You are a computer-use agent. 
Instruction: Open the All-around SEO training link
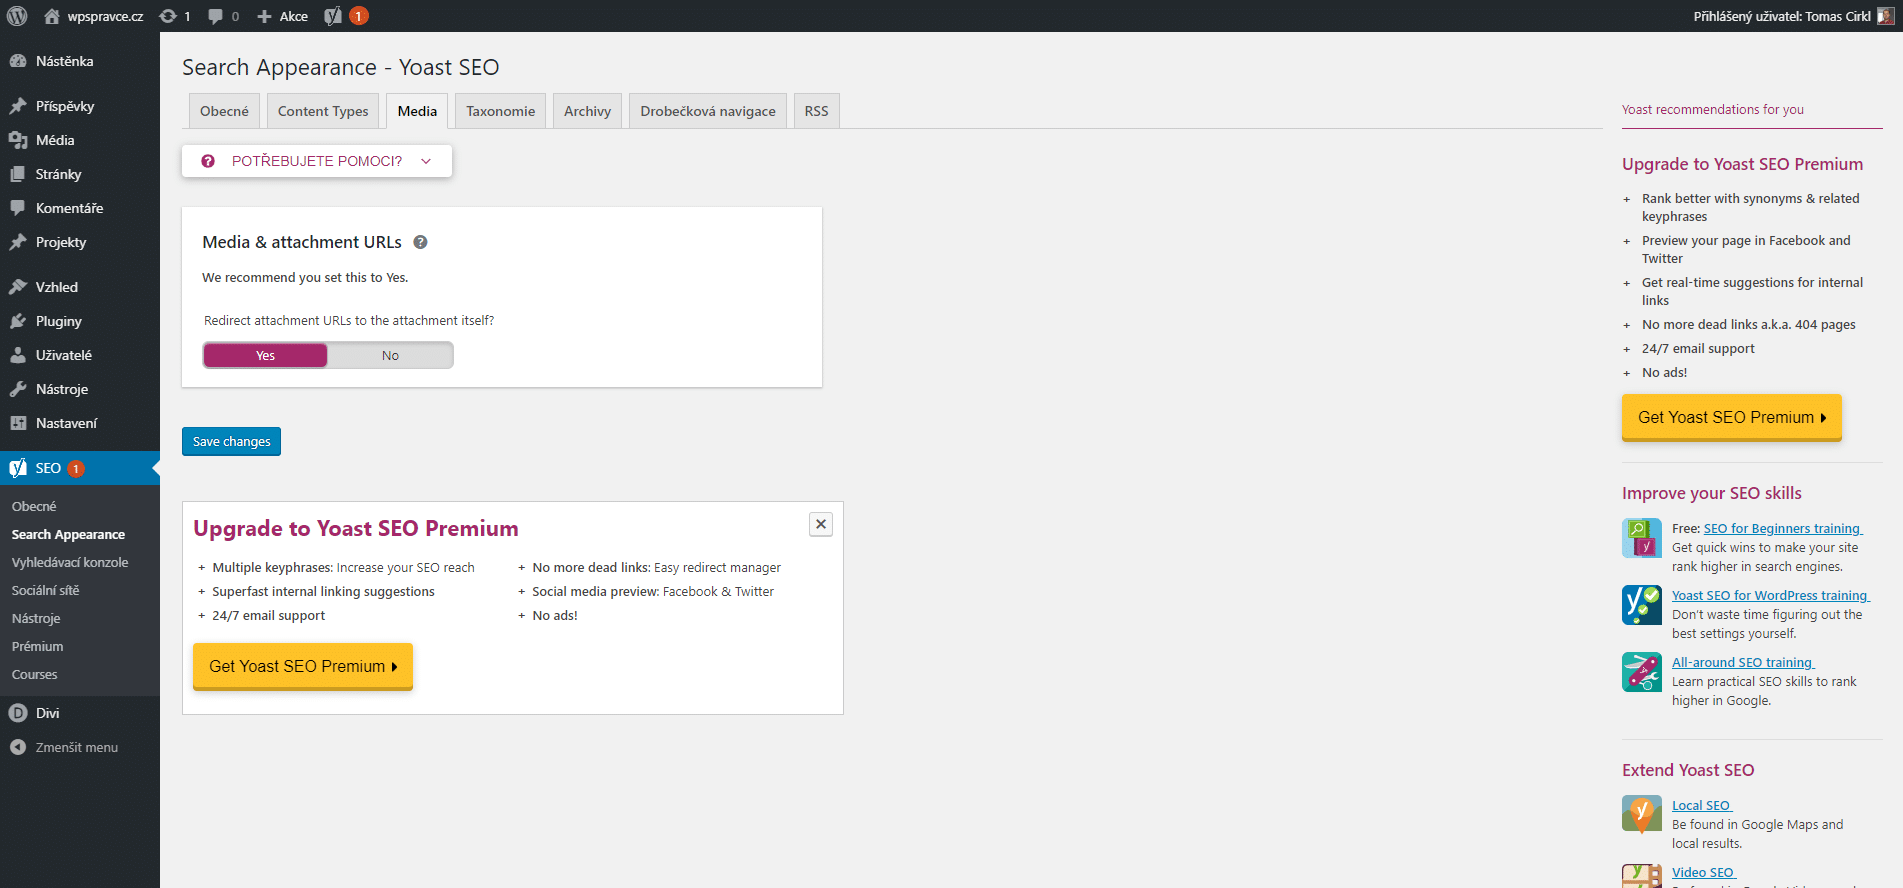(1742, 663)
